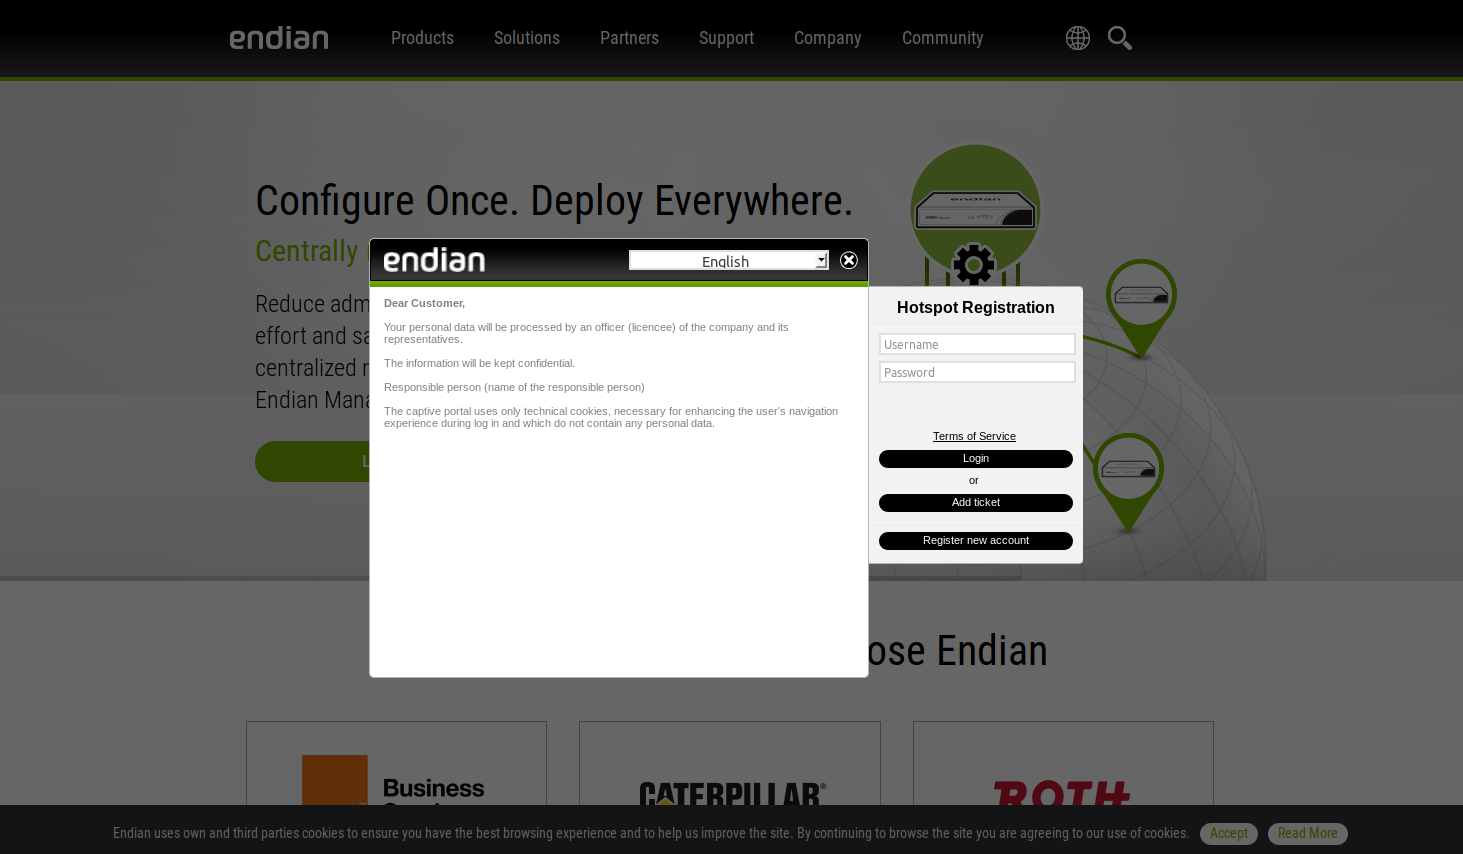
Task: Click the Endian logo in dialog
Action: [434, 260]
